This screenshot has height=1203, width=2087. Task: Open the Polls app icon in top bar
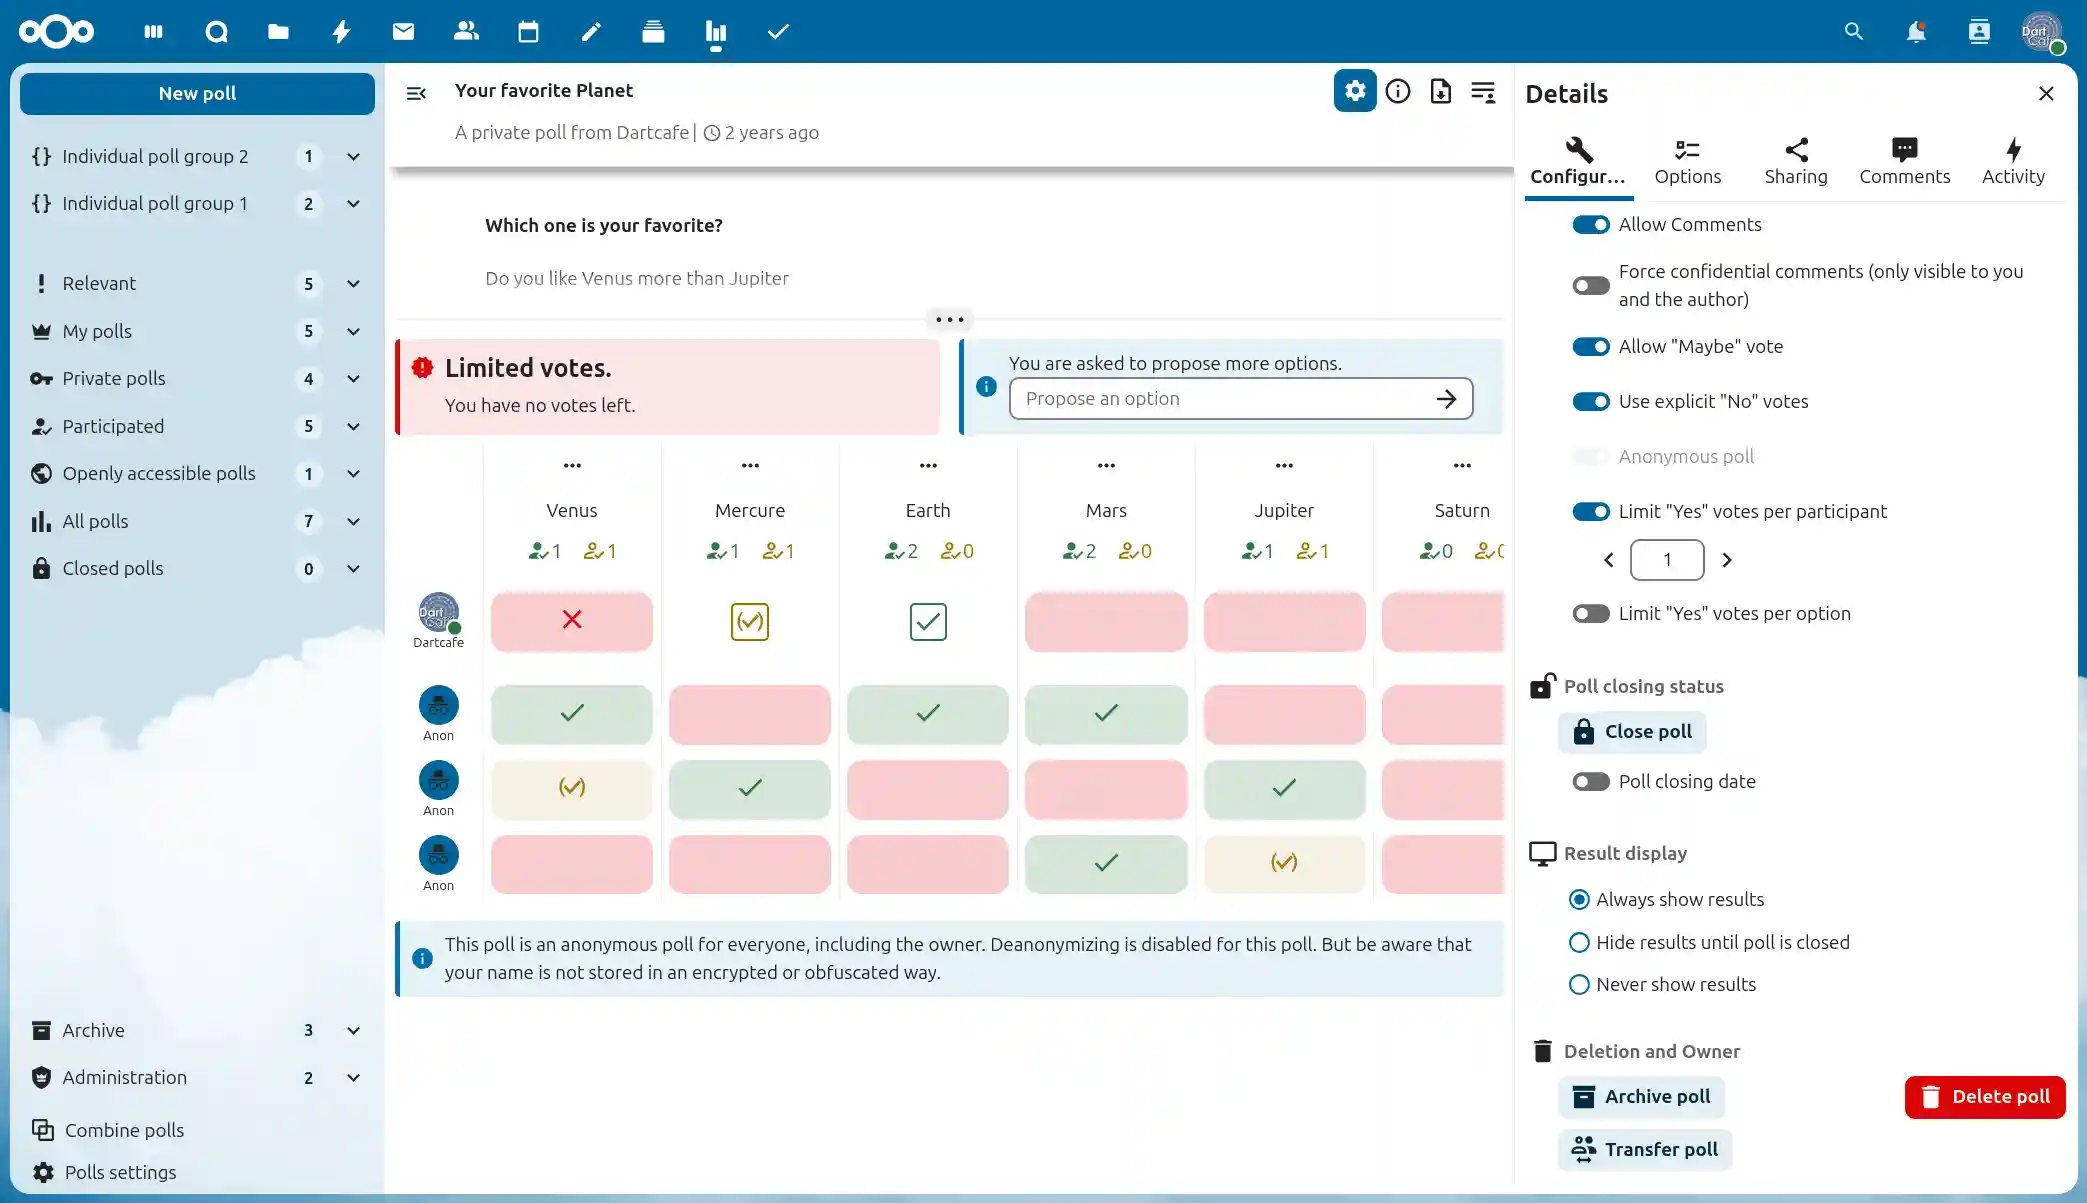click(715, 32)
